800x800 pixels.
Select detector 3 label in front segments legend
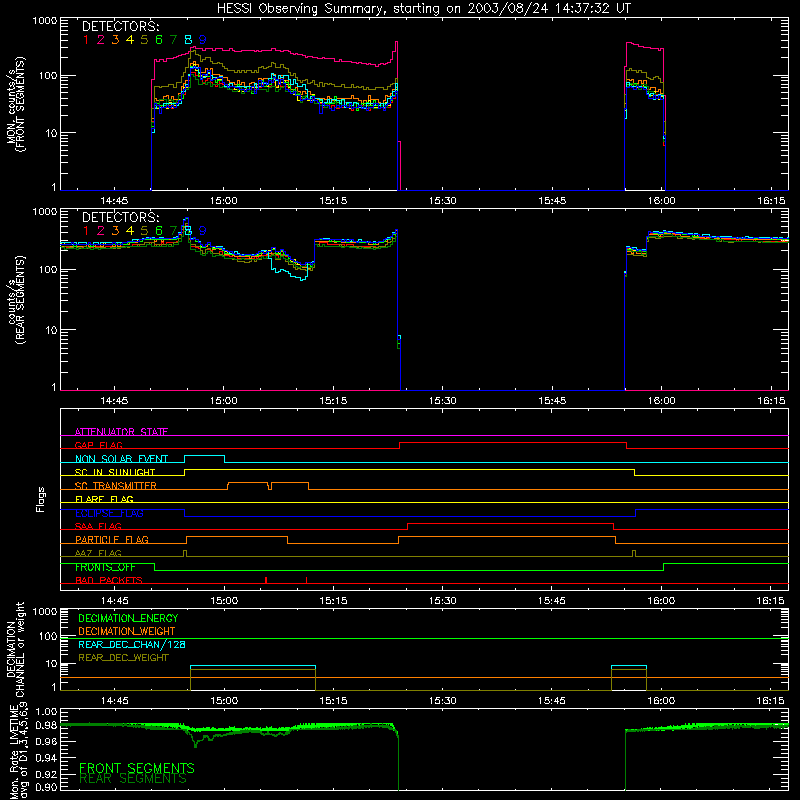point(115,40)
